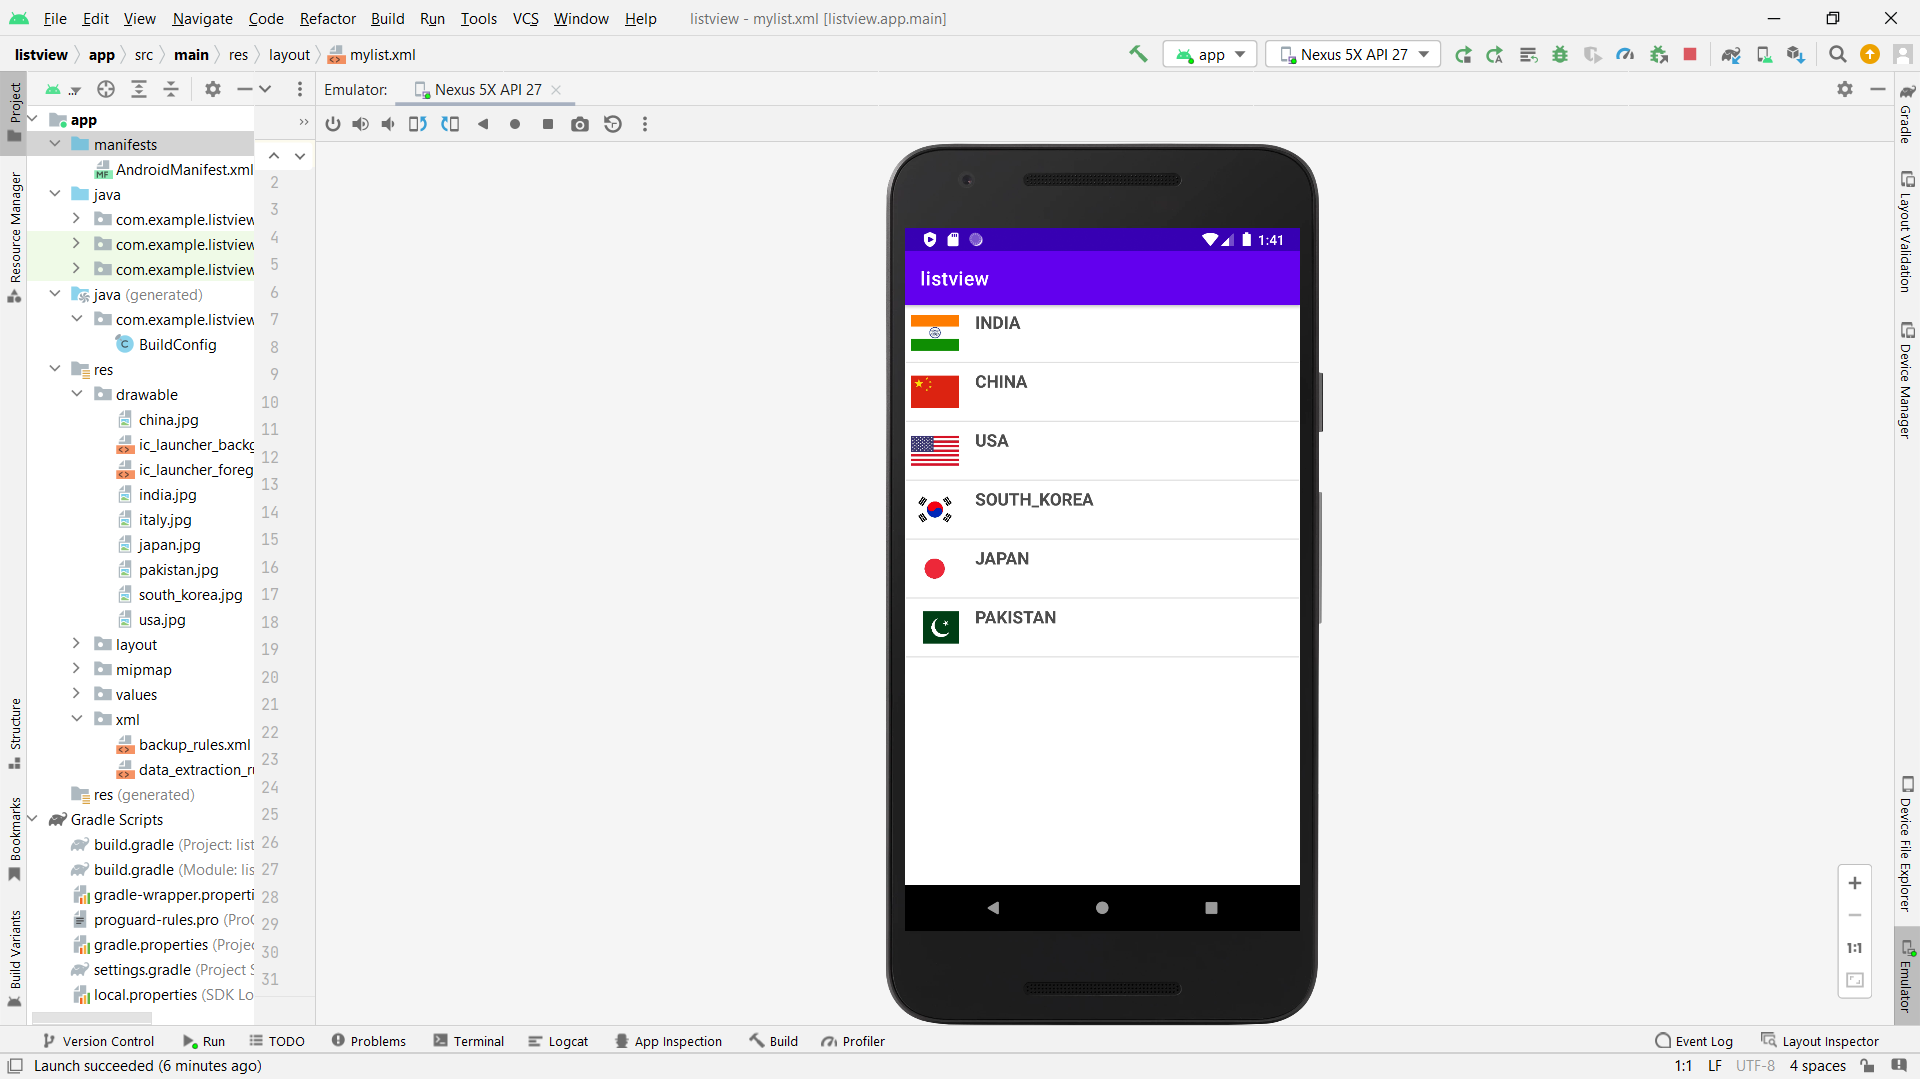Open the emulator extended controls menu

point(646,124)
